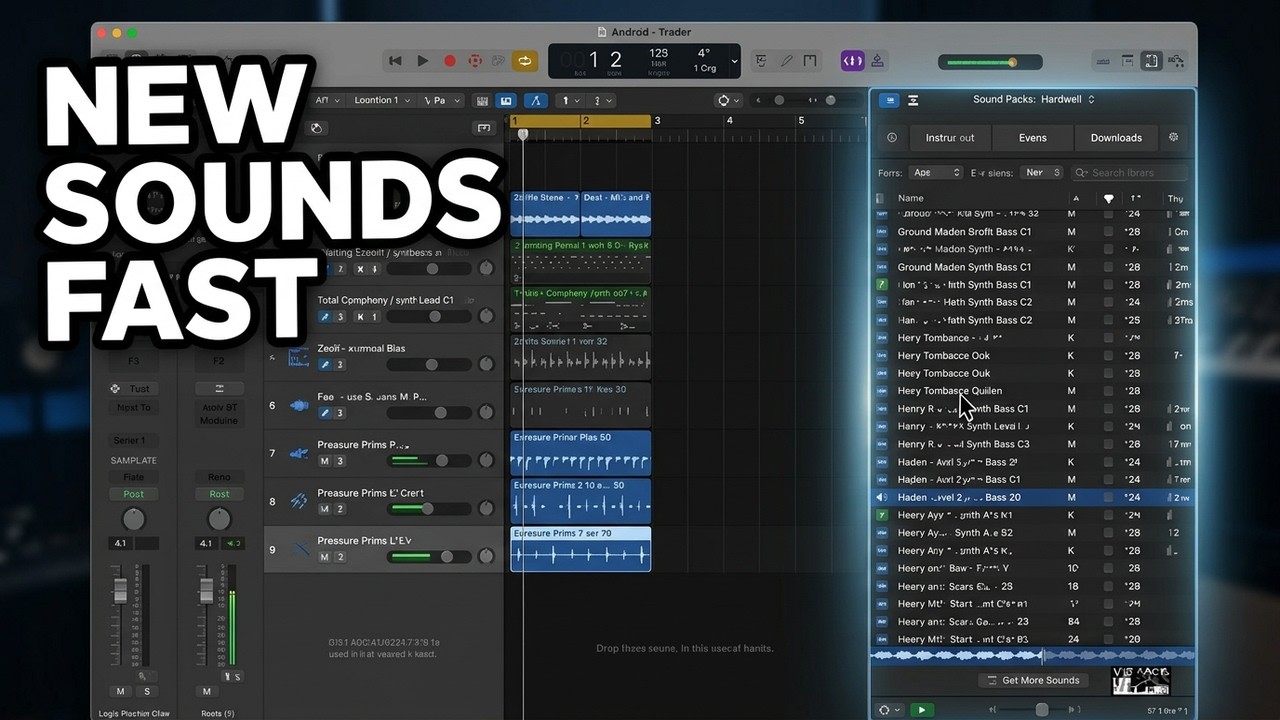
Task: Adjust the master volume slider in toolbar
Action: tap(990, 62)
